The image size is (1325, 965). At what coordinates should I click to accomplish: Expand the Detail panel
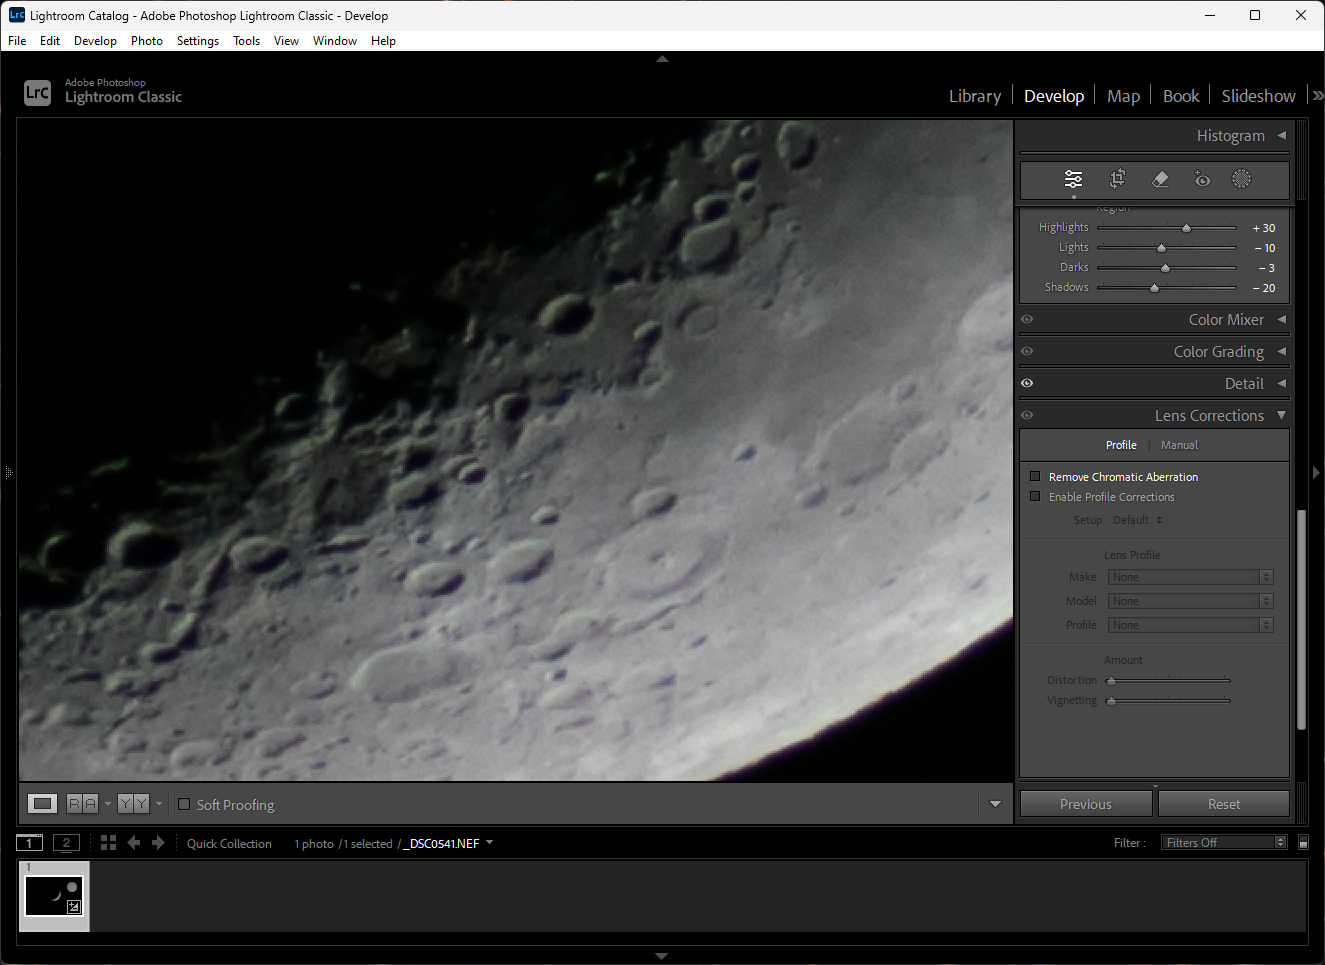pyautogui.click(x=1281, y=383)
